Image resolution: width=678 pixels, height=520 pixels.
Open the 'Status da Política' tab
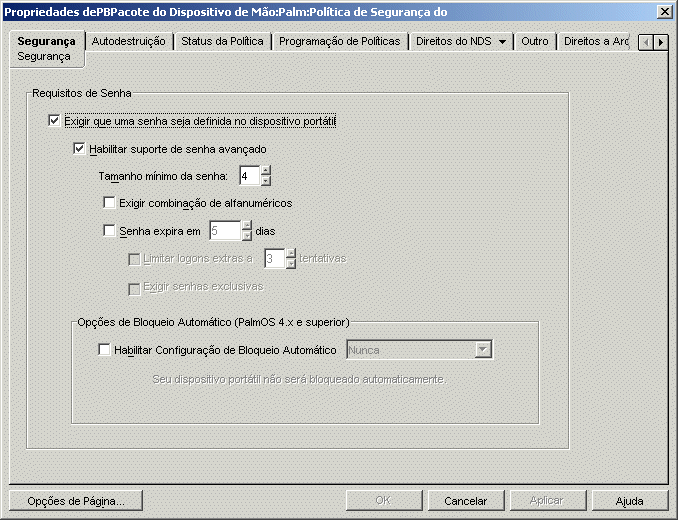pyautogui.click(x=222, y=41)
